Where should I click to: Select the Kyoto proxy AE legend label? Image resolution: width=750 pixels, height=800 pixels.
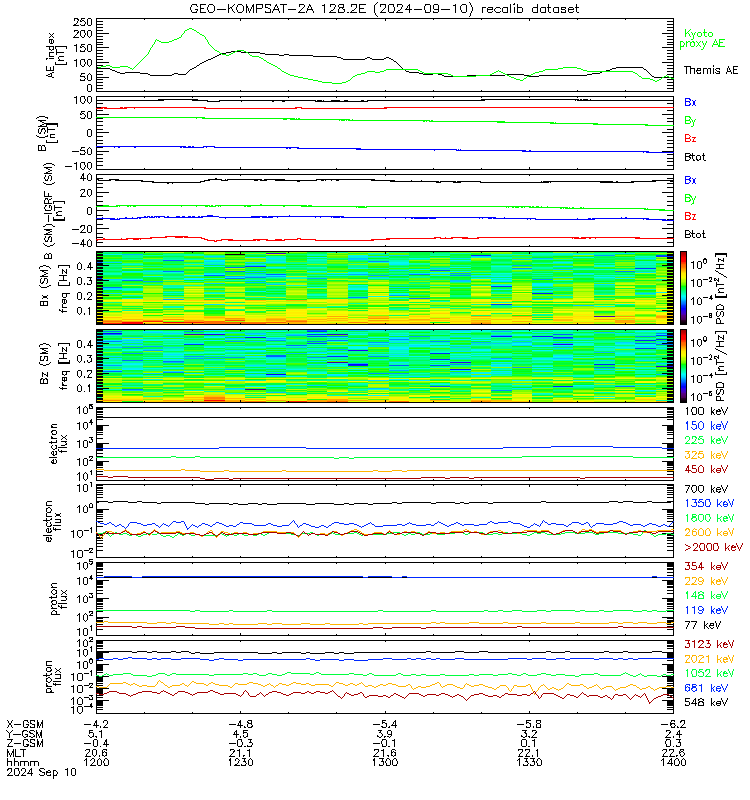tap(702, 39)
